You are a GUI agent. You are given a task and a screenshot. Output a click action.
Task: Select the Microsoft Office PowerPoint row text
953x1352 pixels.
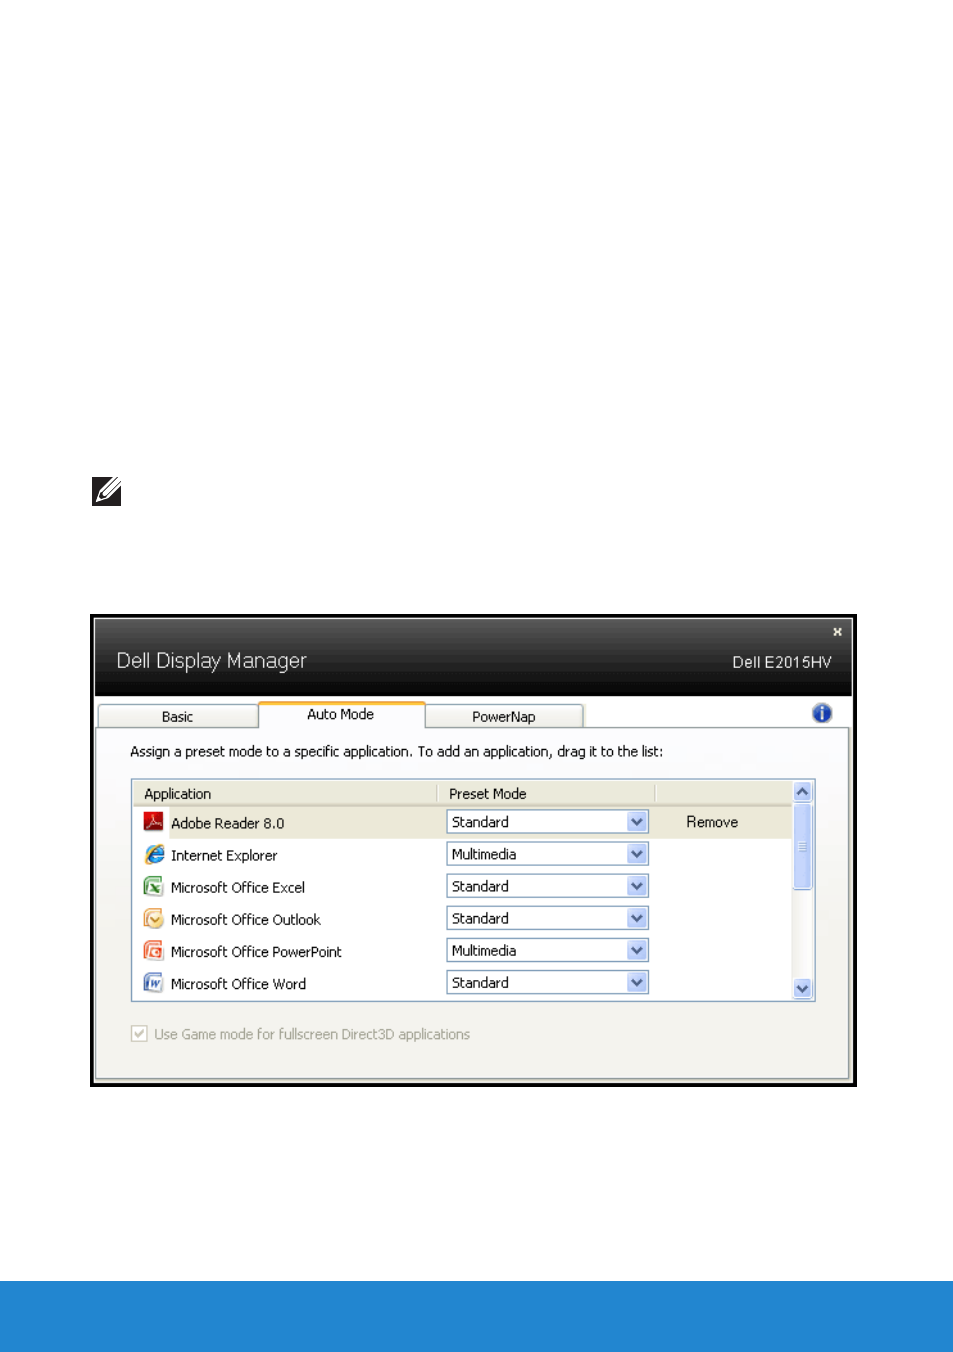256,951
